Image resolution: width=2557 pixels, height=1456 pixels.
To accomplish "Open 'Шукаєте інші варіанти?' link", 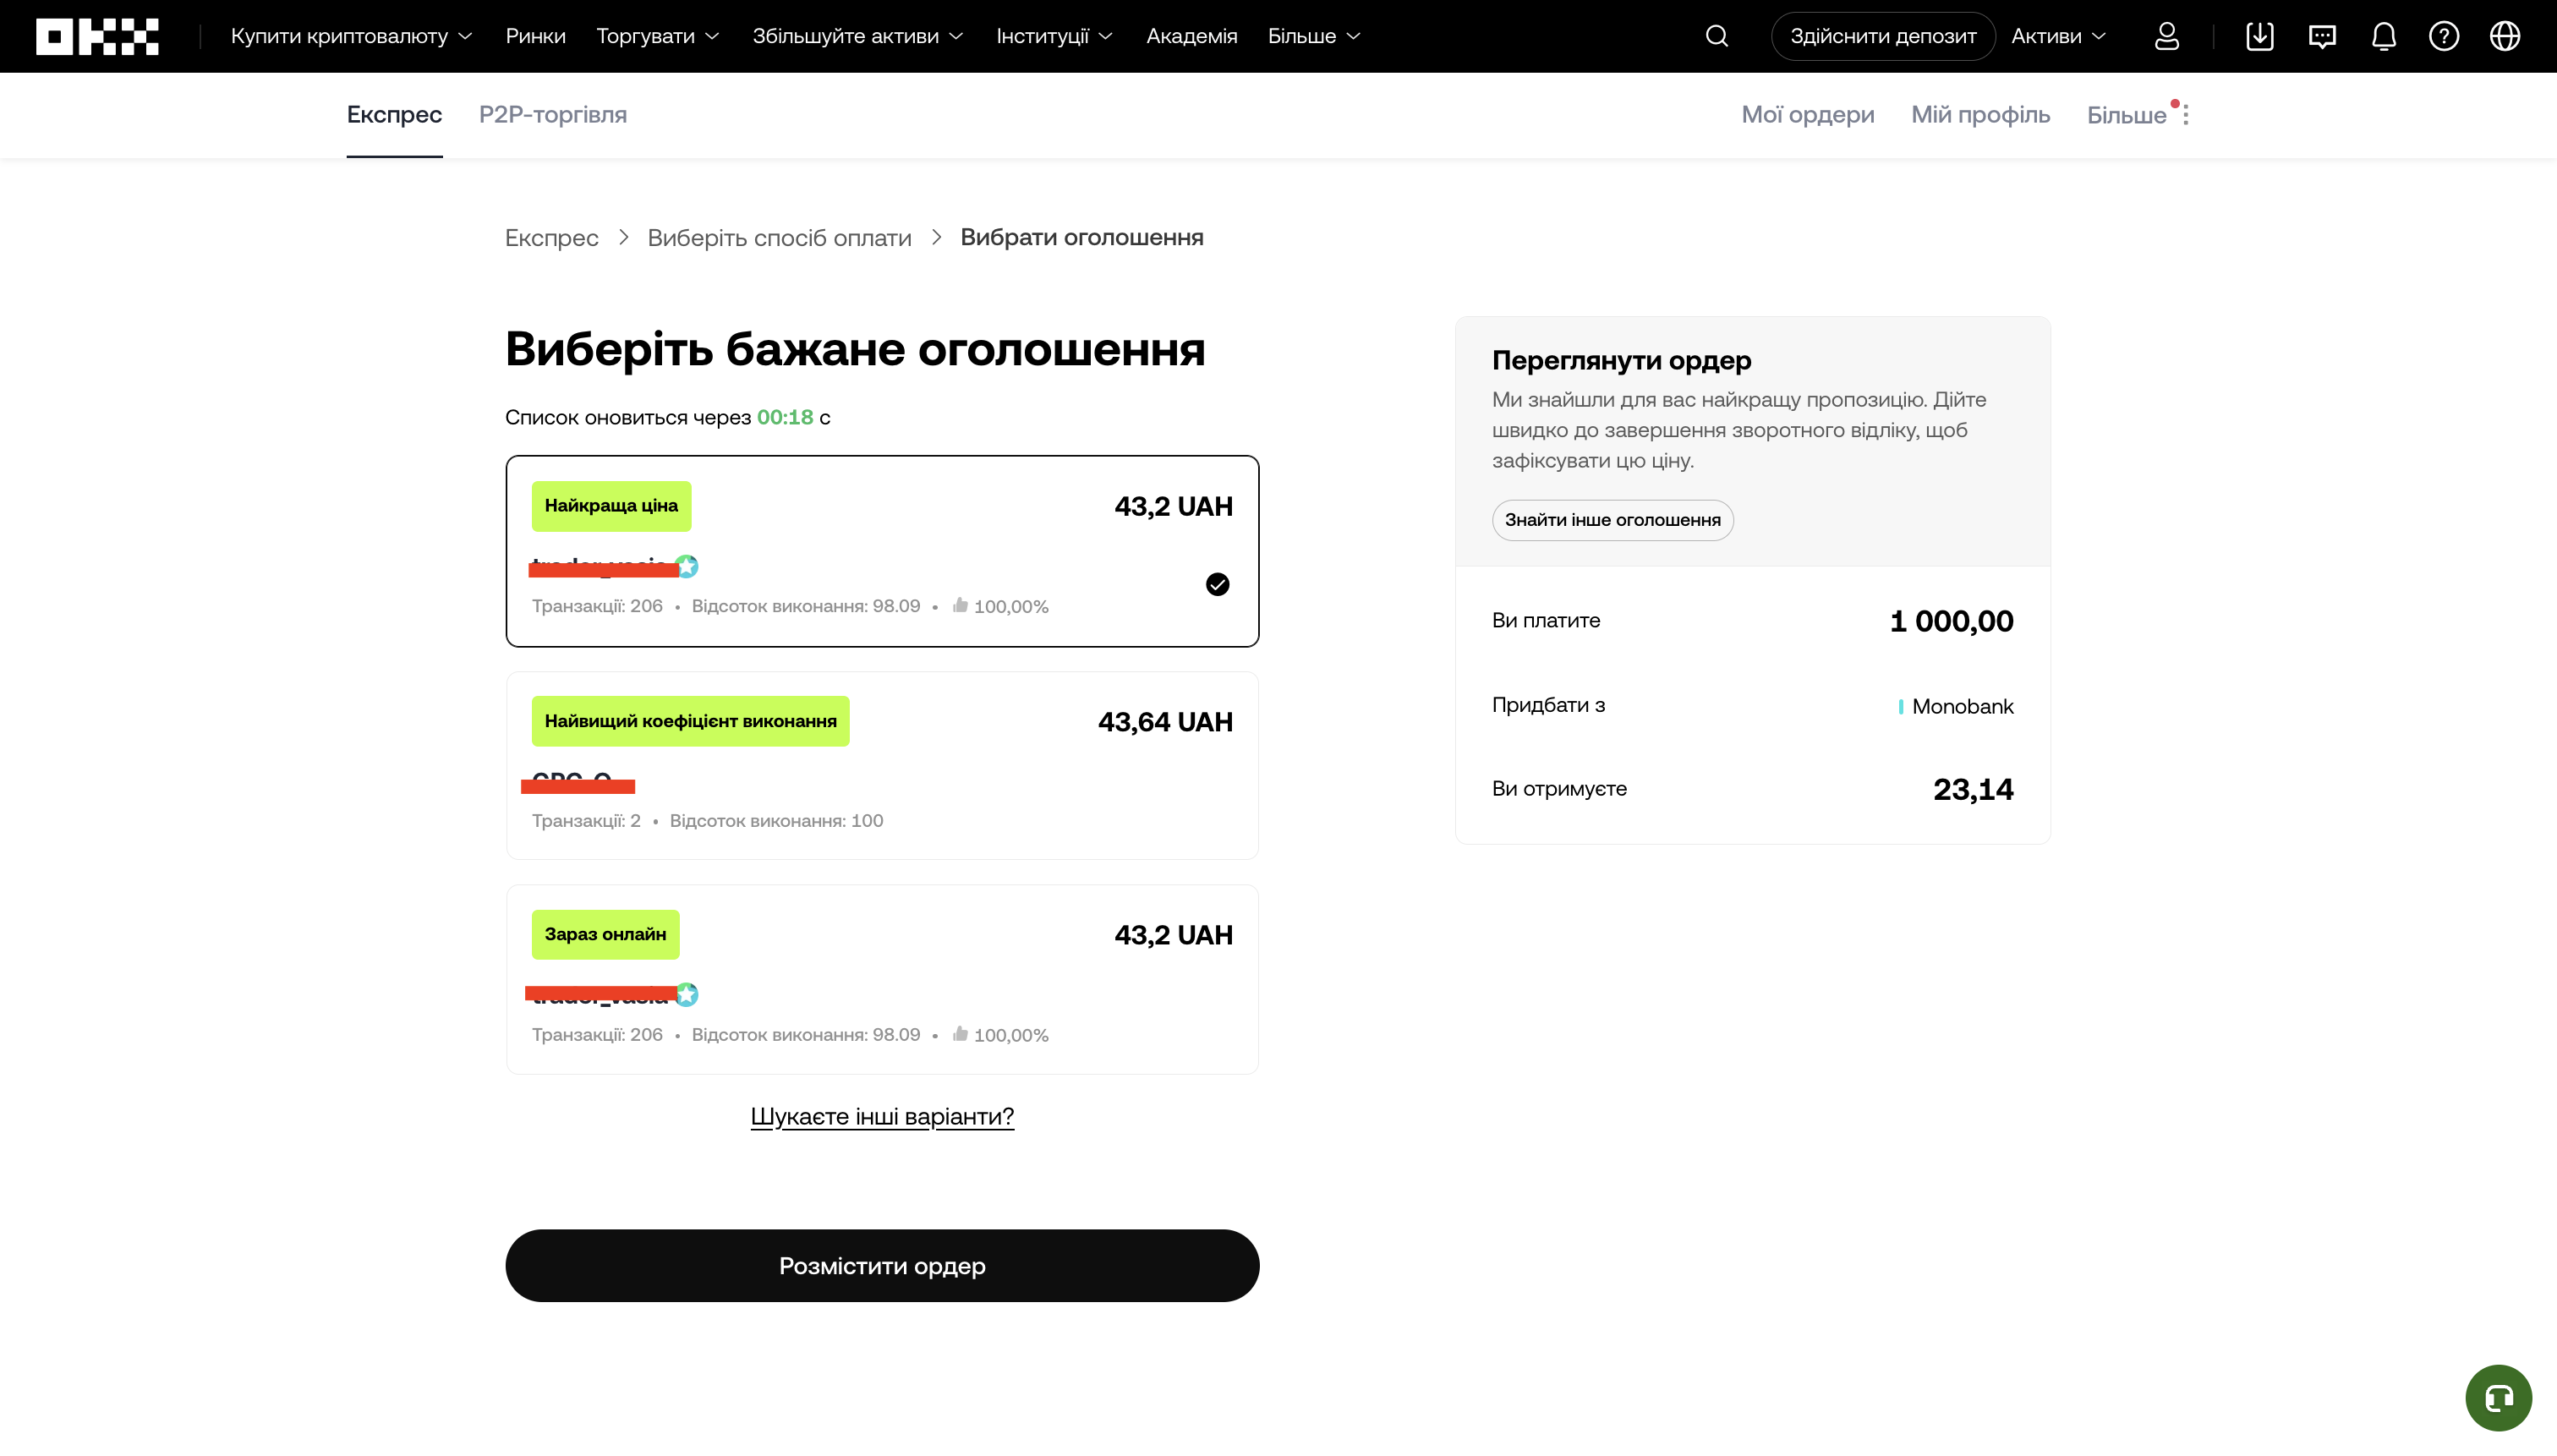I will click(x=882, y=1116).
